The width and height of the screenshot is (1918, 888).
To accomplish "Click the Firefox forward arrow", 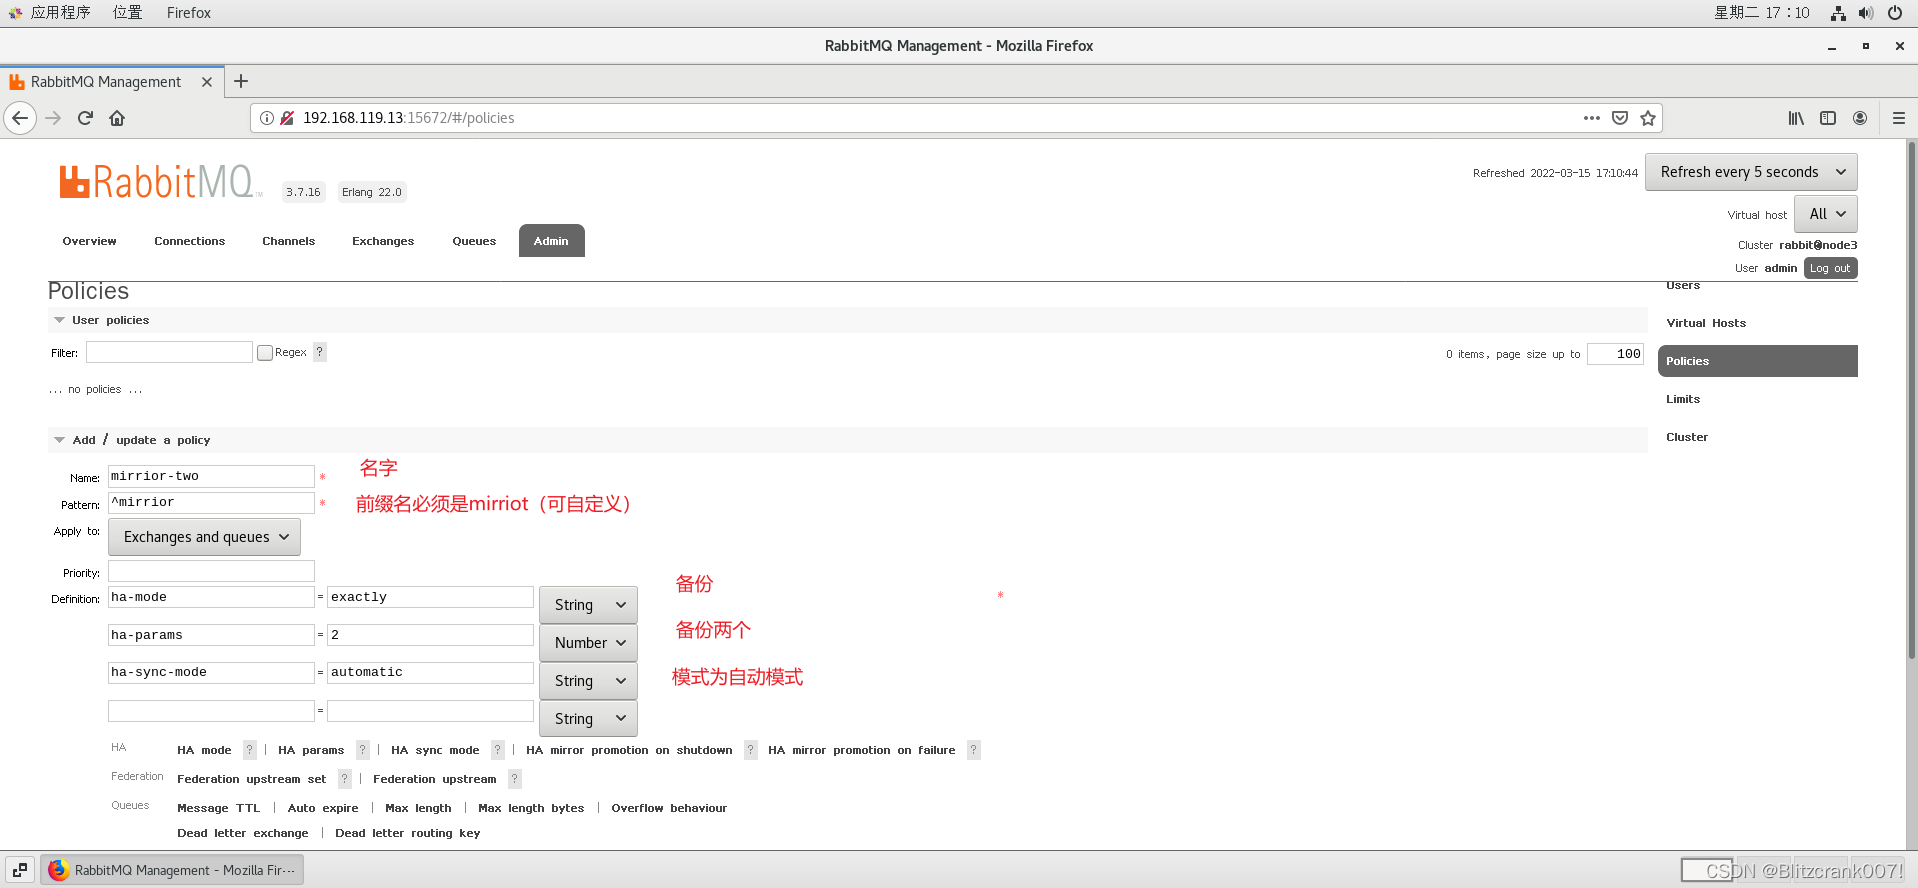I will point(54,118).
